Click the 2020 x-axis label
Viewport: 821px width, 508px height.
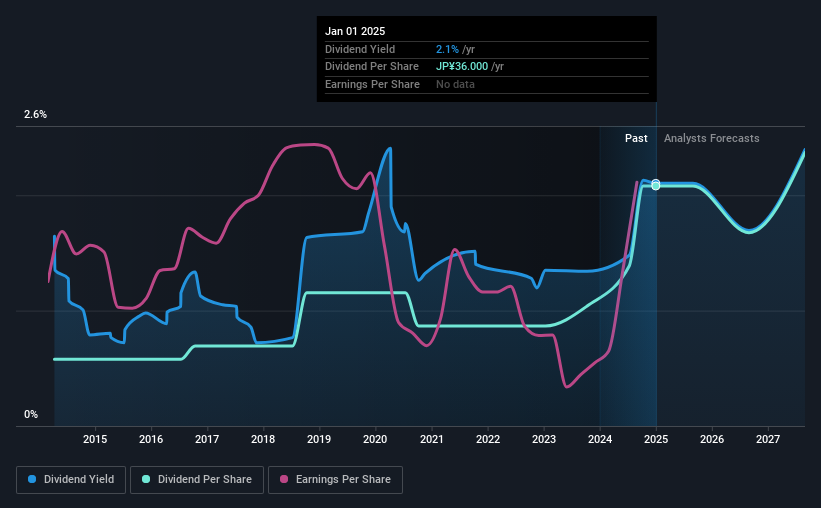(x=375, y=439)
